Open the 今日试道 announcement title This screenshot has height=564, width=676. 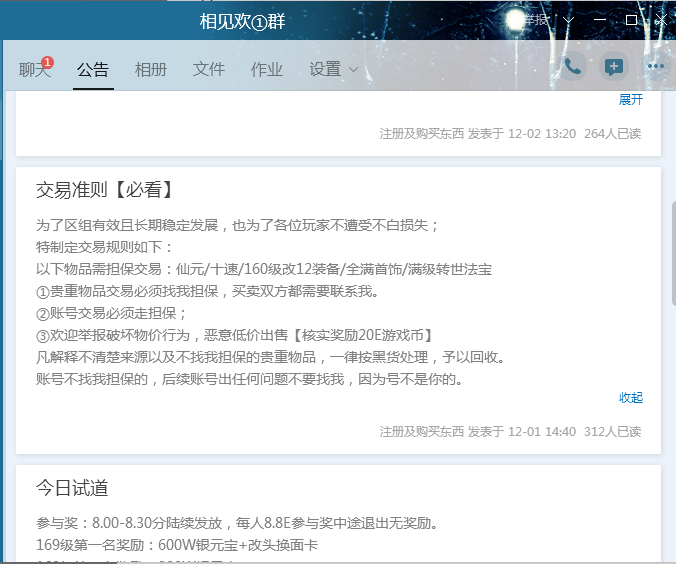tap(72, 488)
